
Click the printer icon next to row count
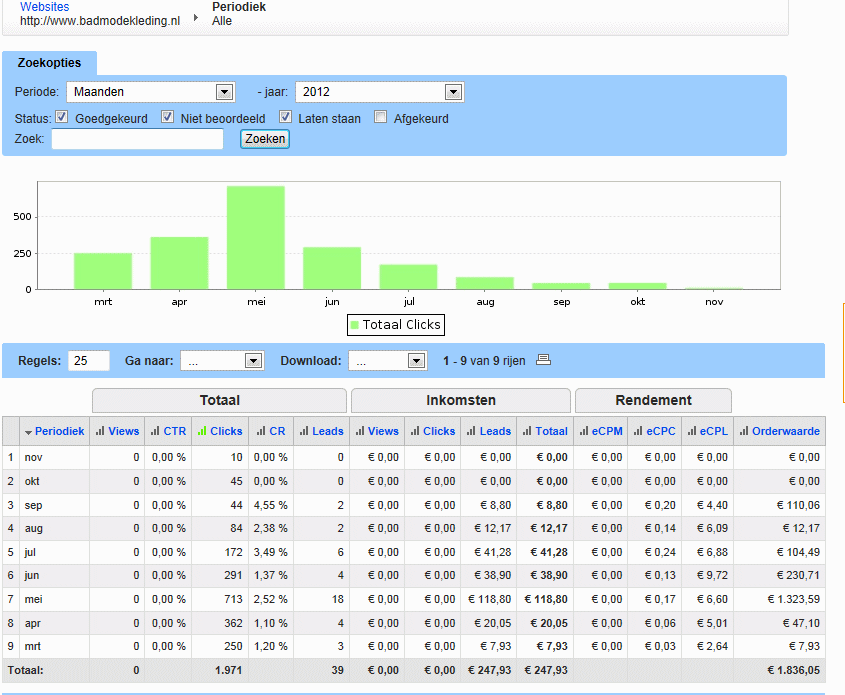[543, 360]
